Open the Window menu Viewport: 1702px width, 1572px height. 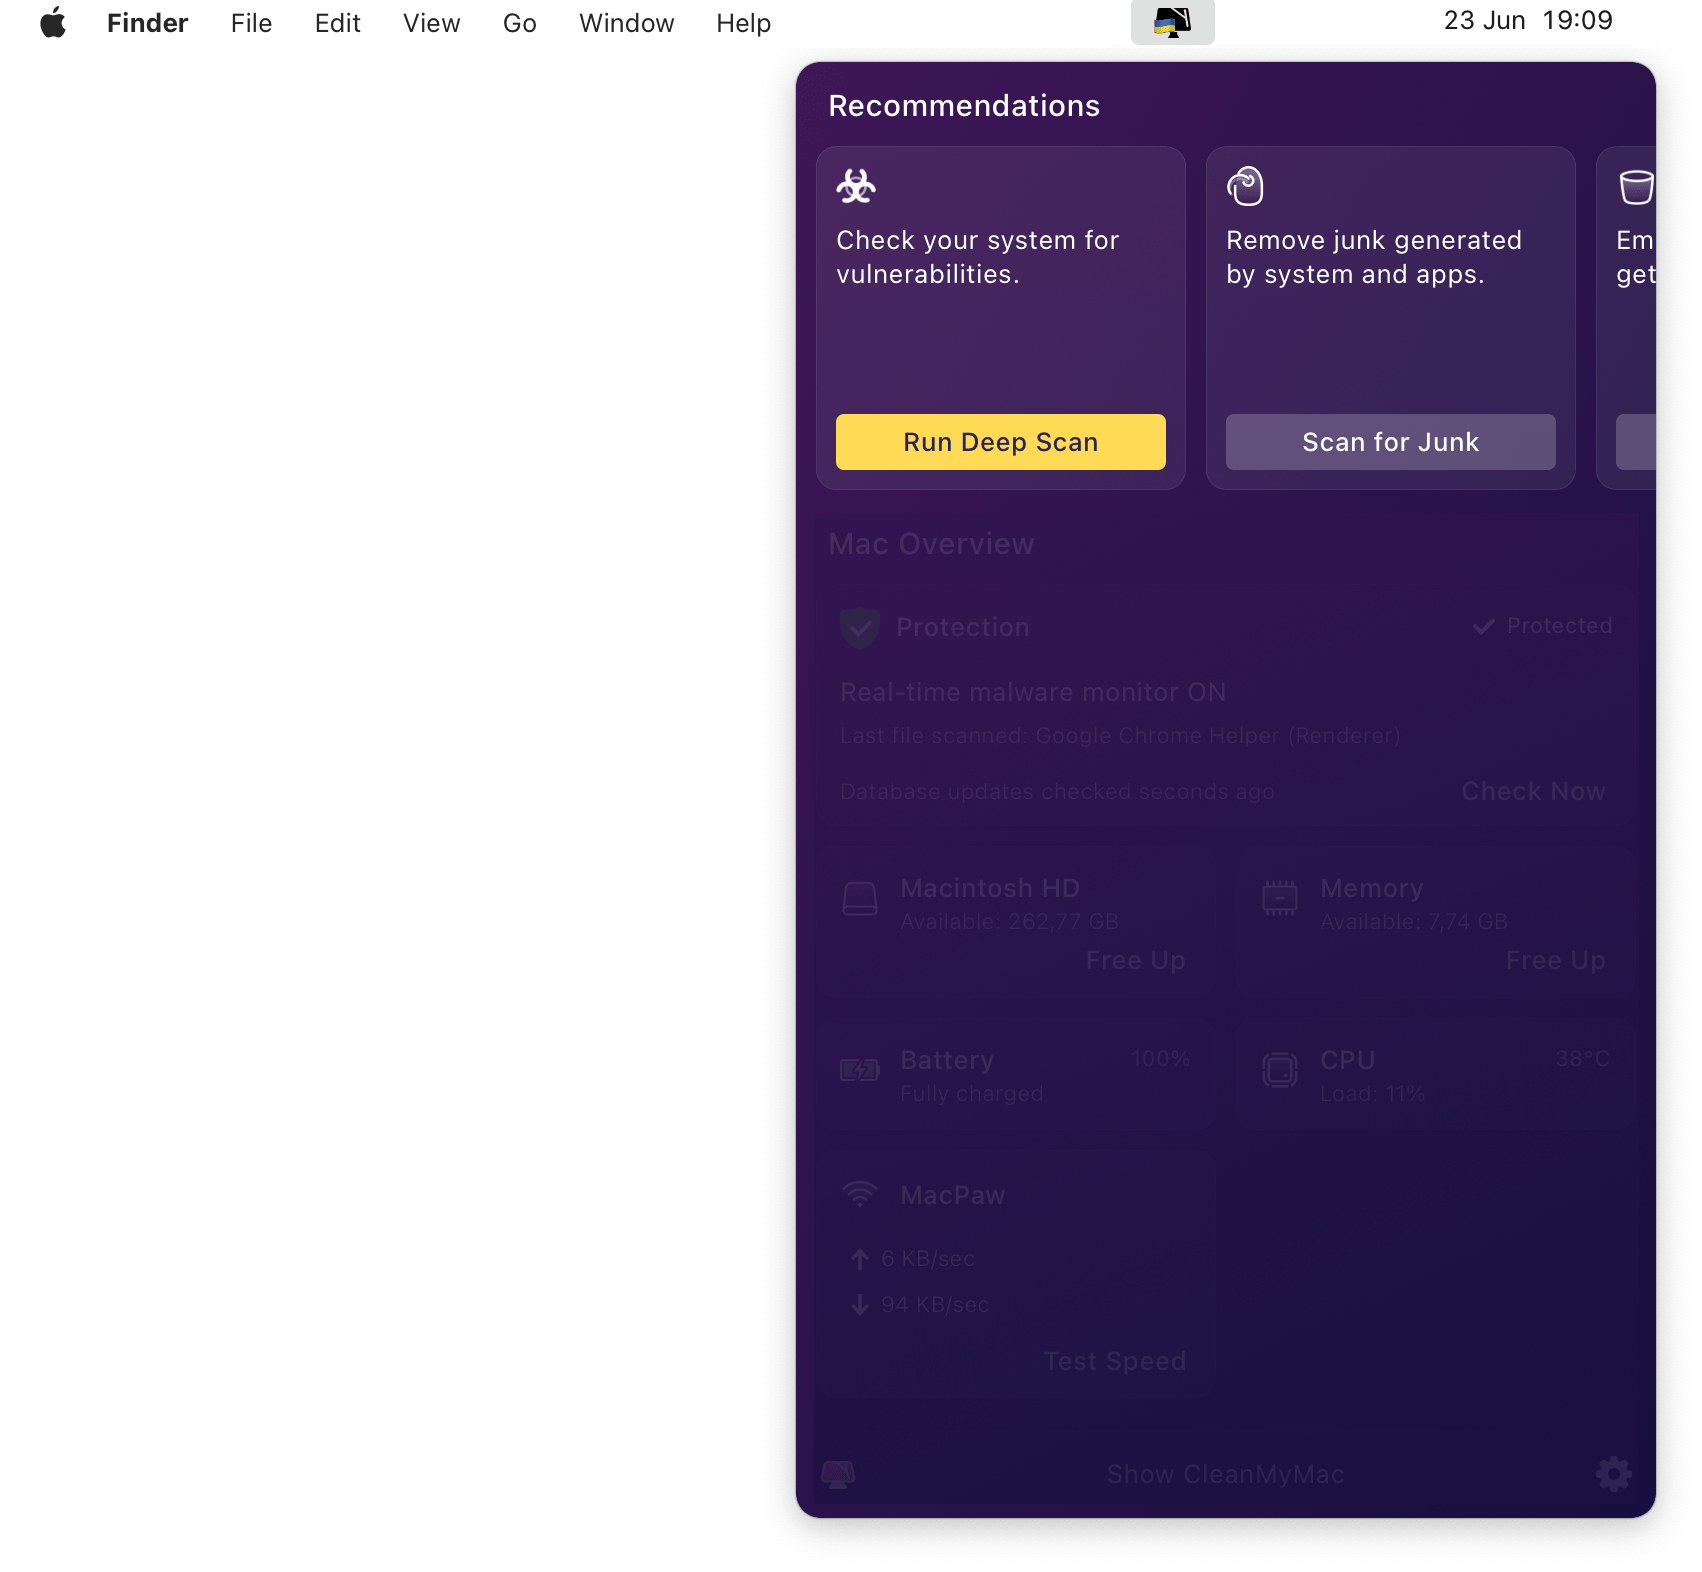pos(627,23)
